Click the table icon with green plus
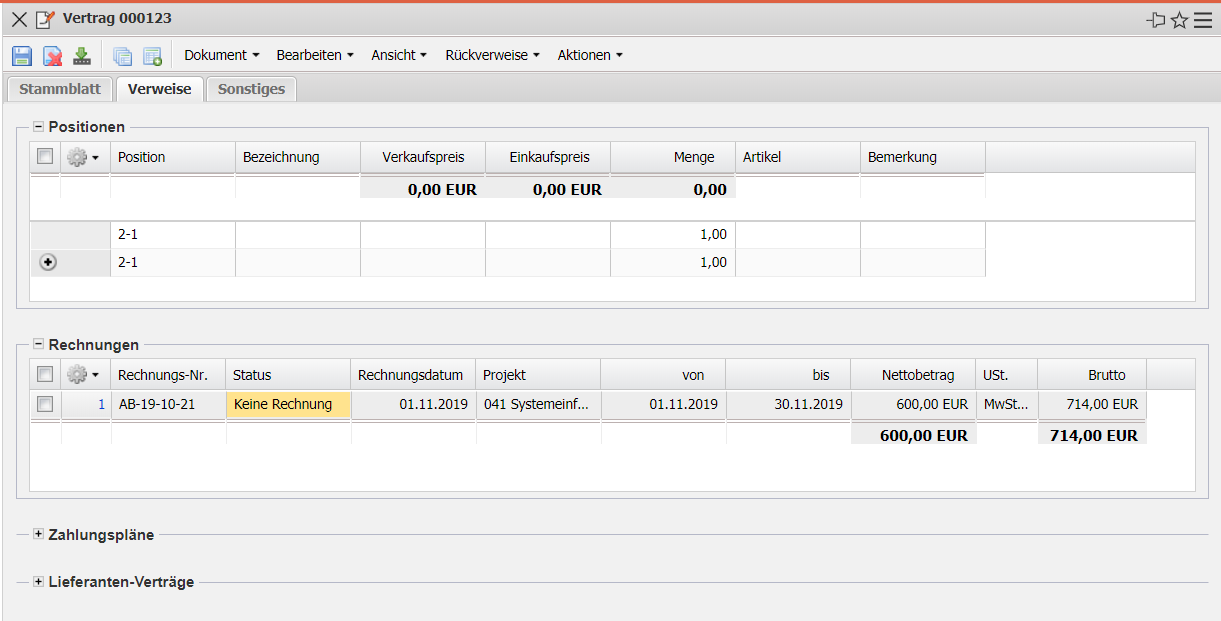The height and width of the screenshot is (621, 1221). tap(152, 56)
